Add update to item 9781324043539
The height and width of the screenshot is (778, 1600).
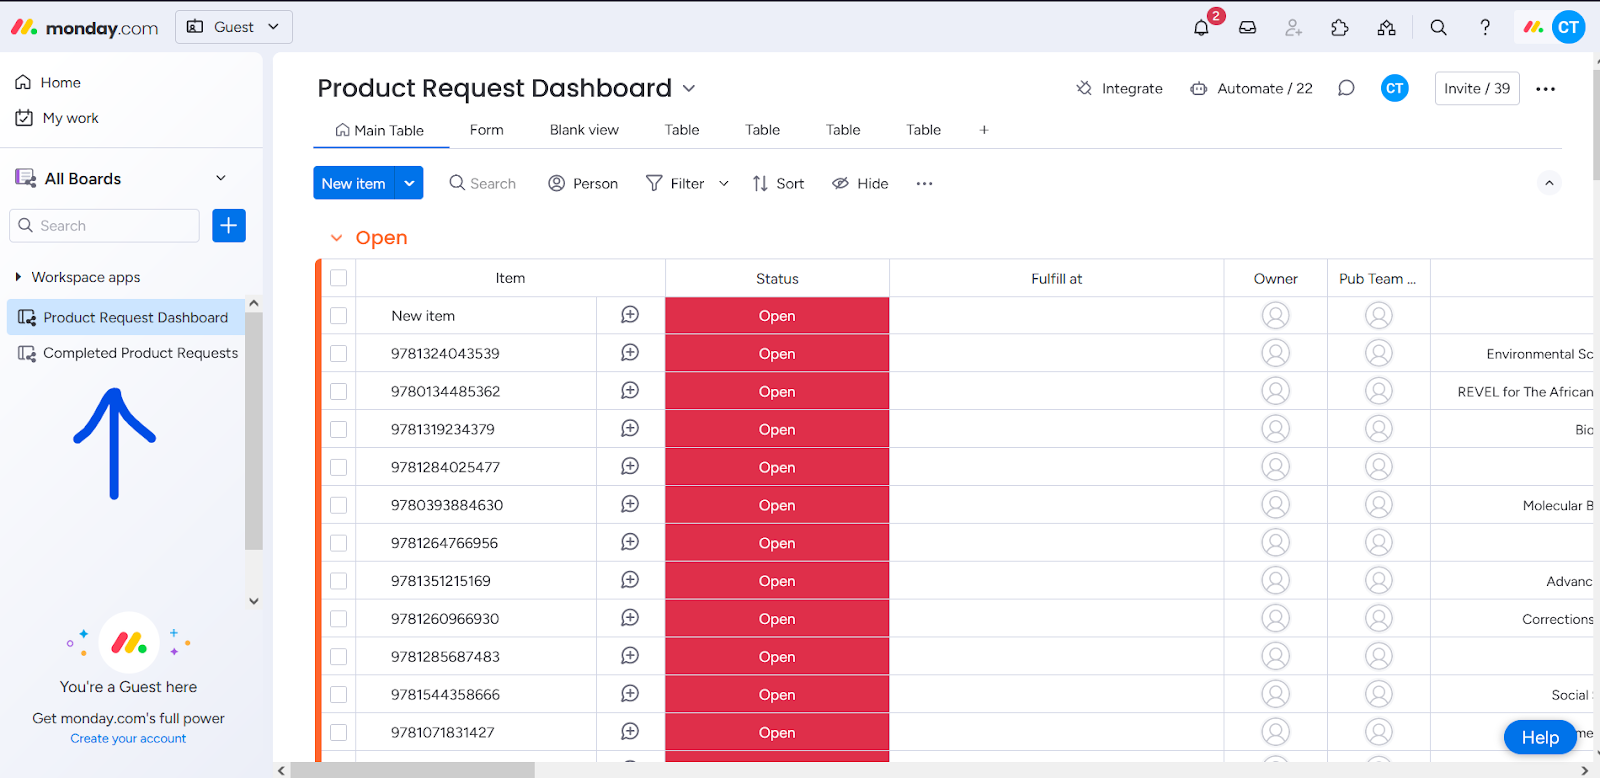point(630,353)
